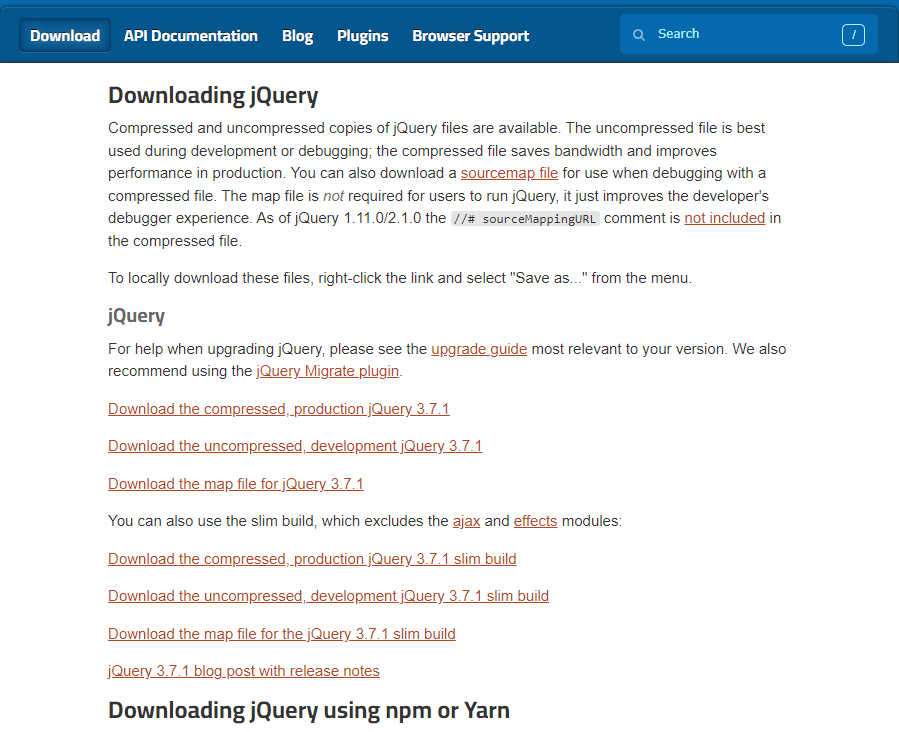The height and width of the screenshot is (732, 899).
Task: Open the Download nav tab
Action: tap(65, 36)
